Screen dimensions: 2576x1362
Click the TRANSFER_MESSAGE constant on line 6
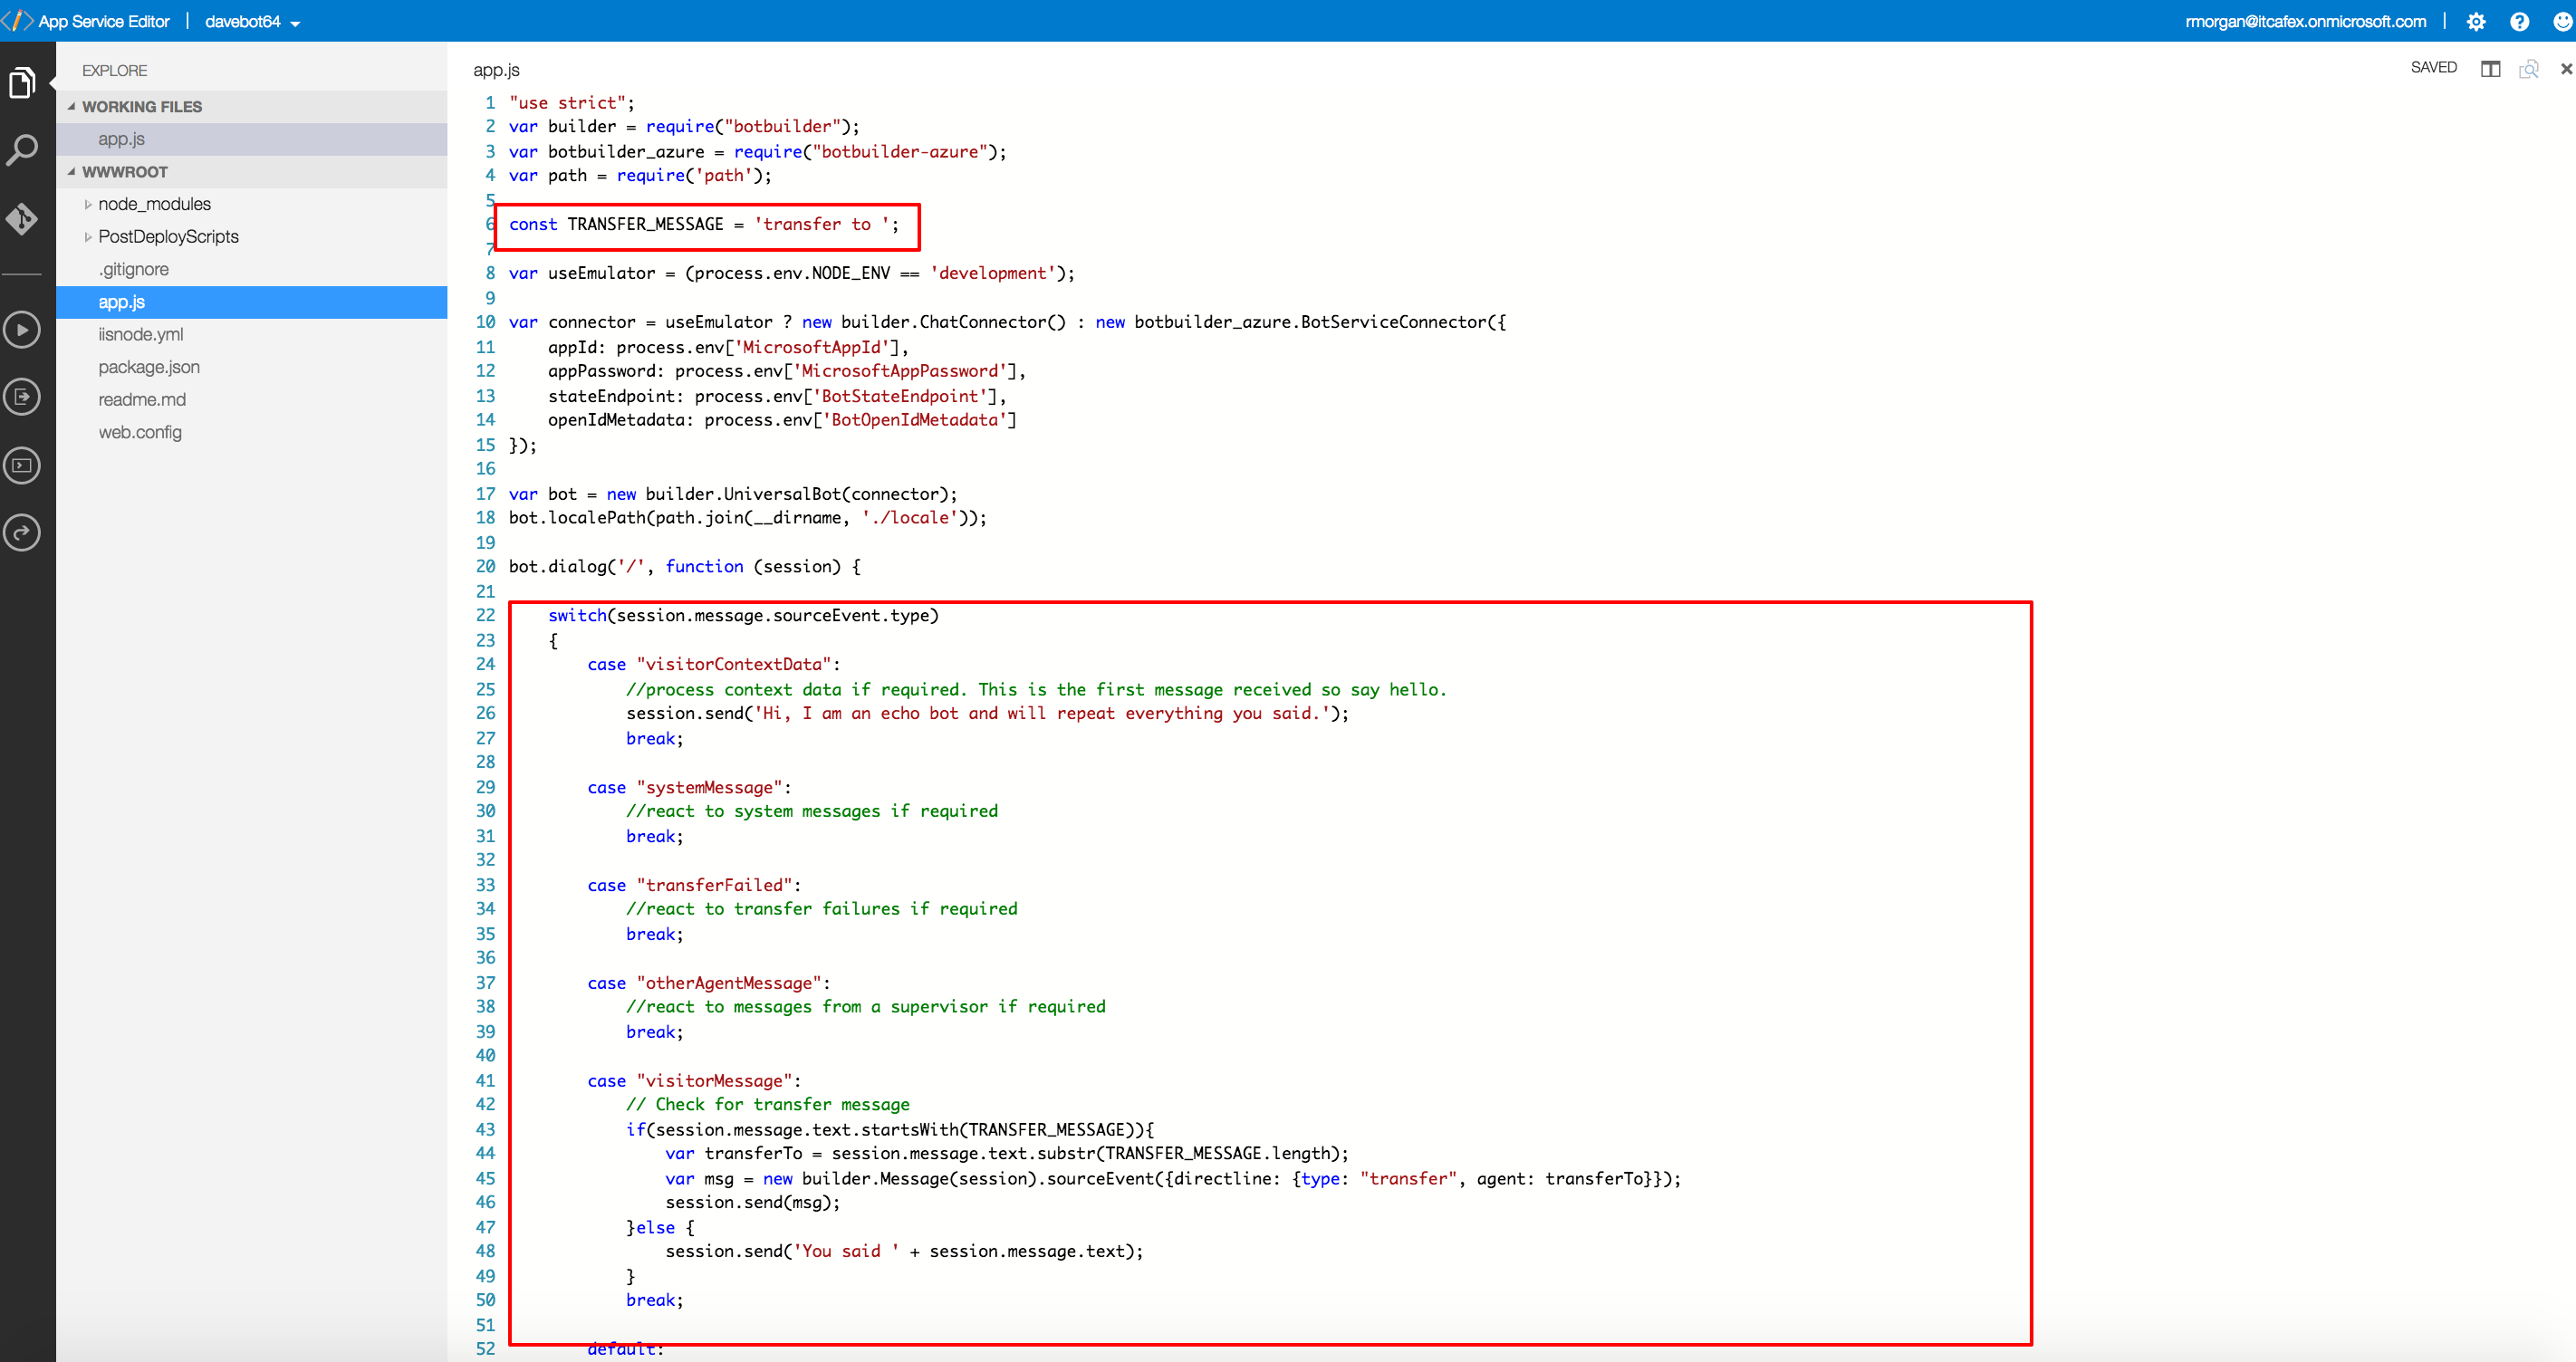[x=645, y=224]
